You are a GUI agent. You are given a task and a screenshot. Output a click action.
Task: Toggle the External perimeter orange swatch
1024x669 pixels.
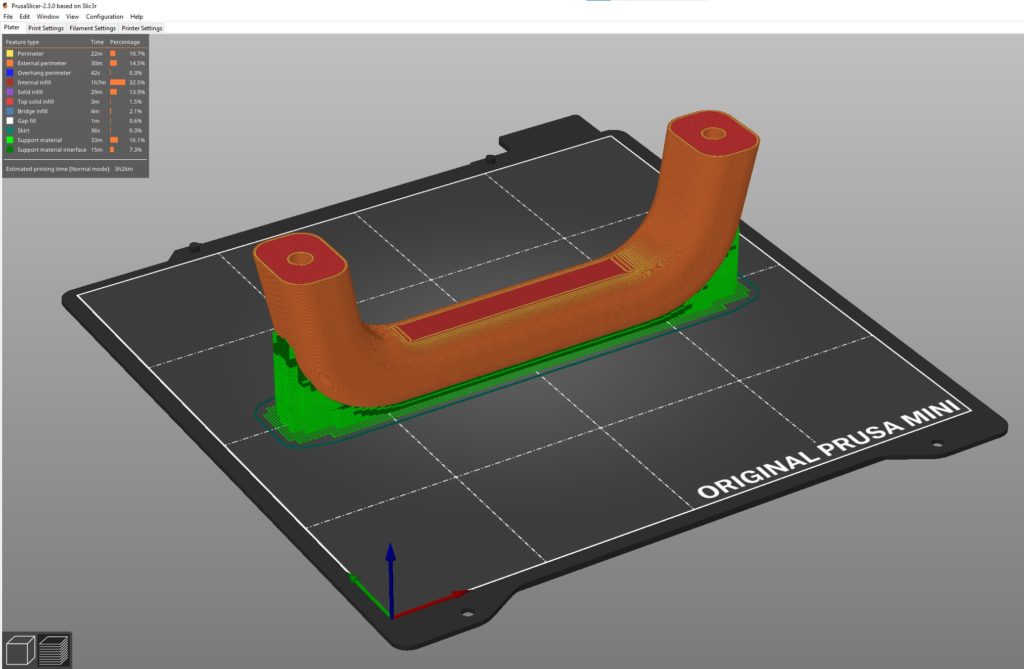[10, 63]
